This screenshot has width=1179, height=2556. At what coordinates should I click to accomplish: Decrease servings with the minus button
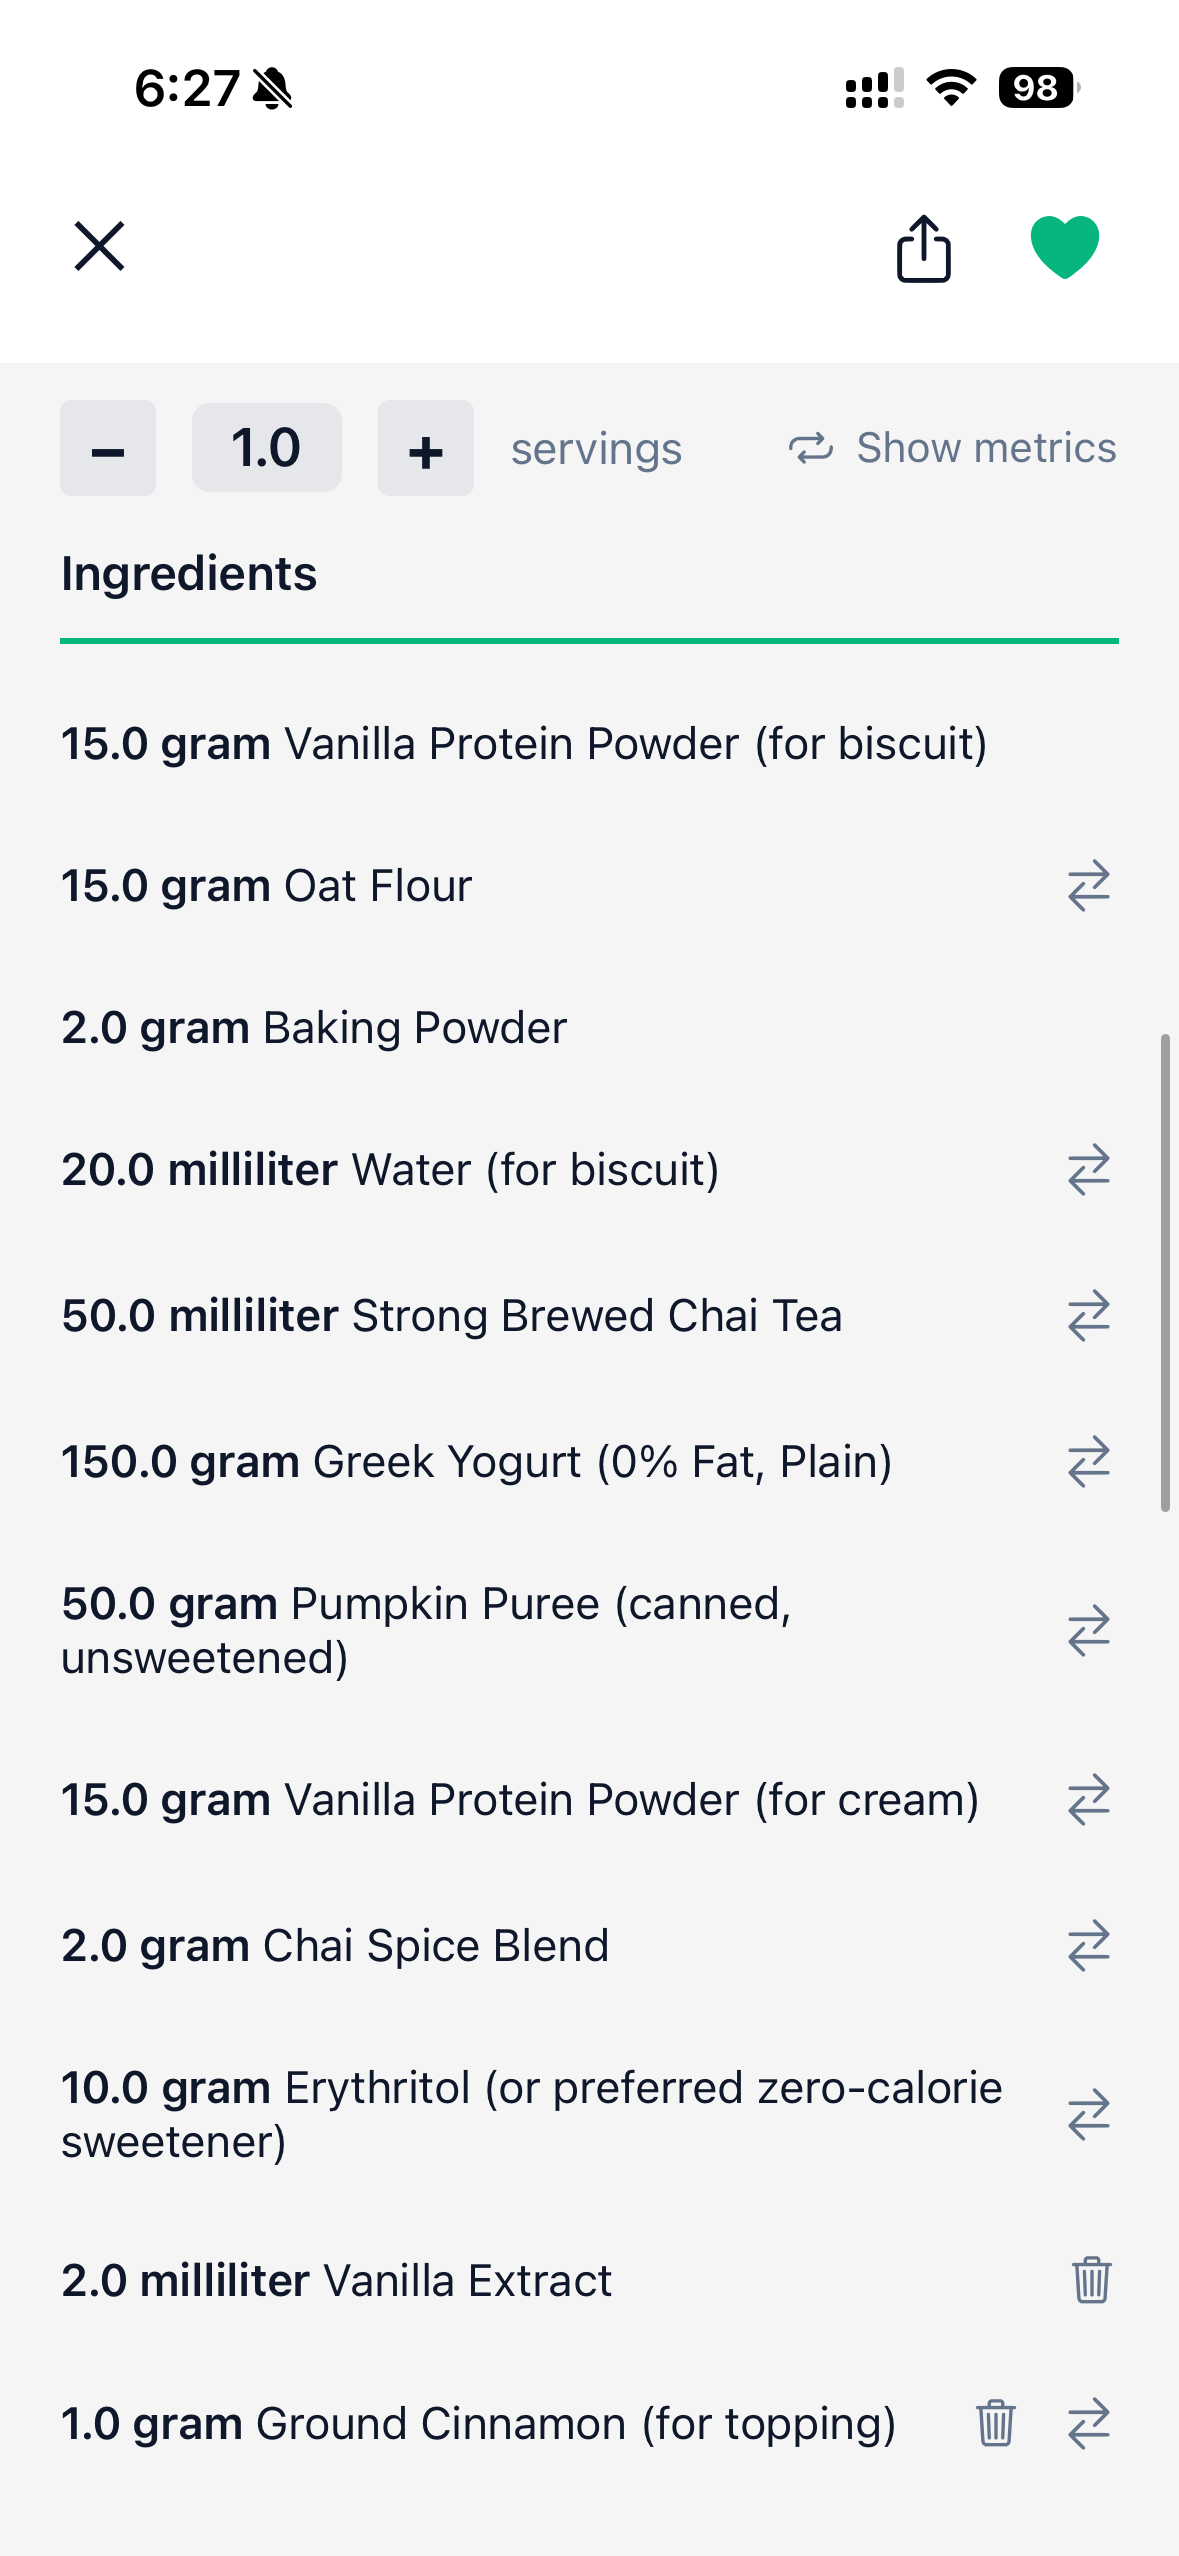[108, 449]
